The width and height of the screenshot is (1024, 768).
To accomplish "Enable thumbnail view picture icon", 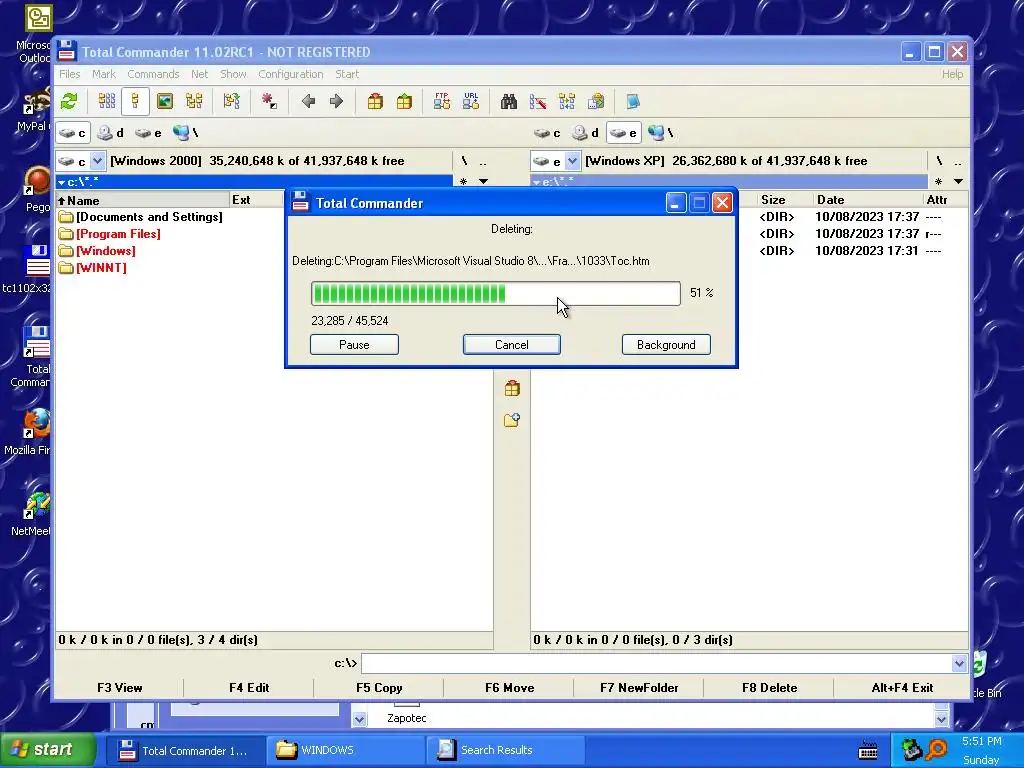I will coord(165,101).
